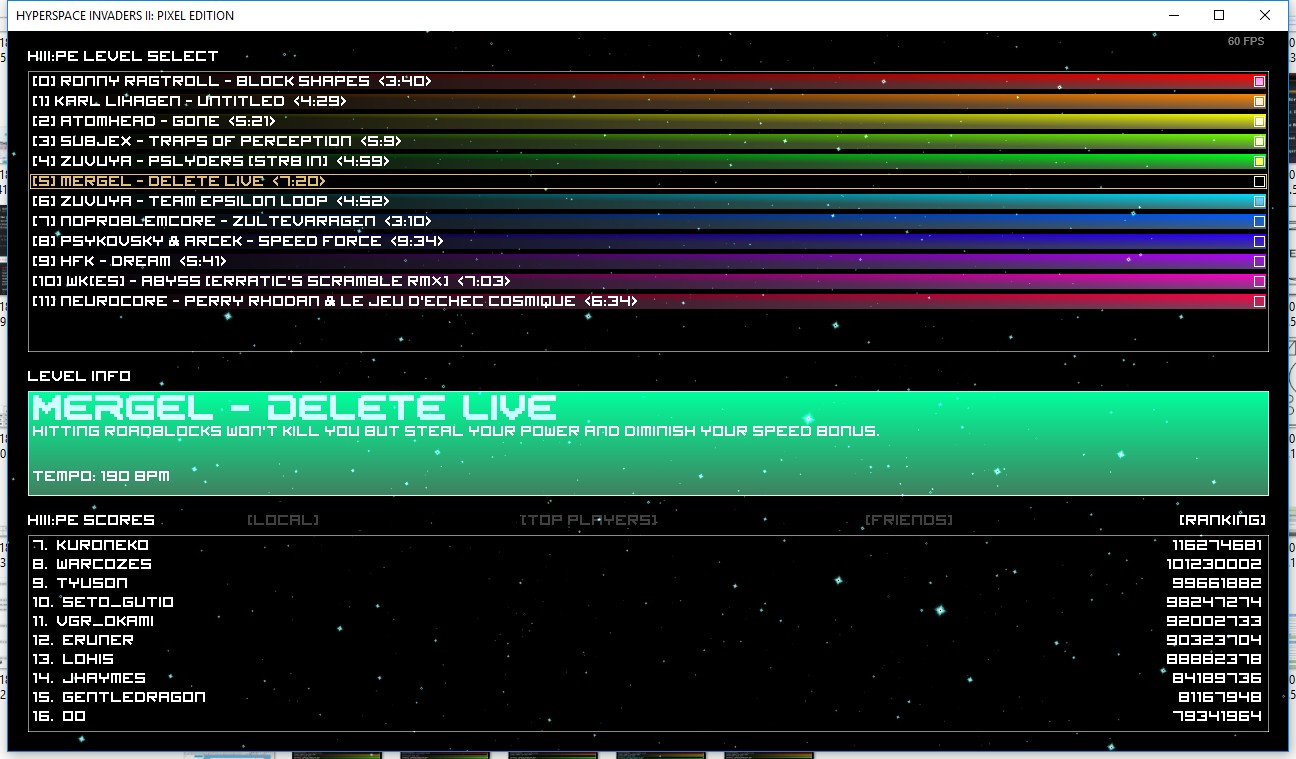Viewport: 1296px width, 759px height.
Task: Select Subjex - Traps of Perception
Action: (216, 141)
